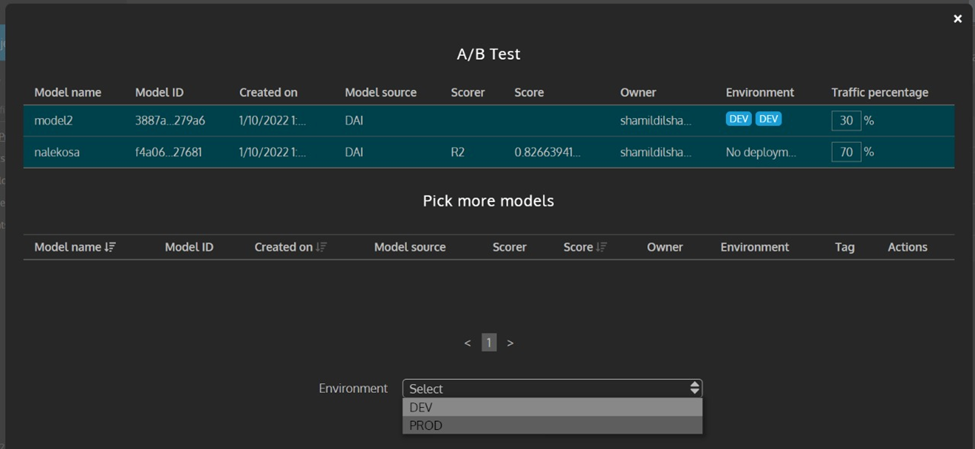The width and height of the screenshot is (975, 449).
Task: Open the Environment select dropdown
Action: [x=551, y=388]
